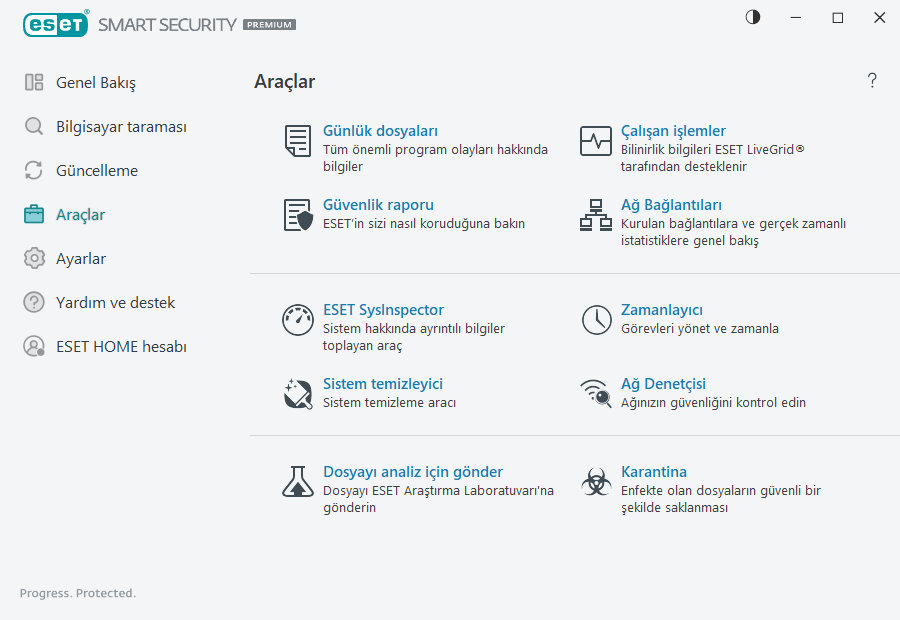This screenshot has height=620, width=900.
Task: Click the Güncelleme sidebar icon
Action: coord(33,170)
